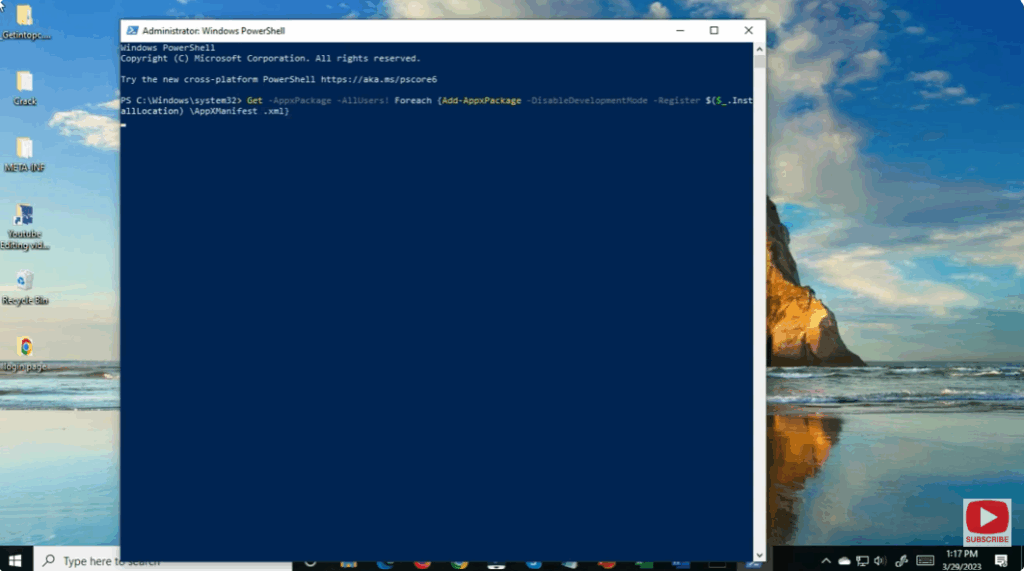Screen dimensions: 1024x571
Task: Click the pen/link tray icon
Action: (x=902, y=561)
